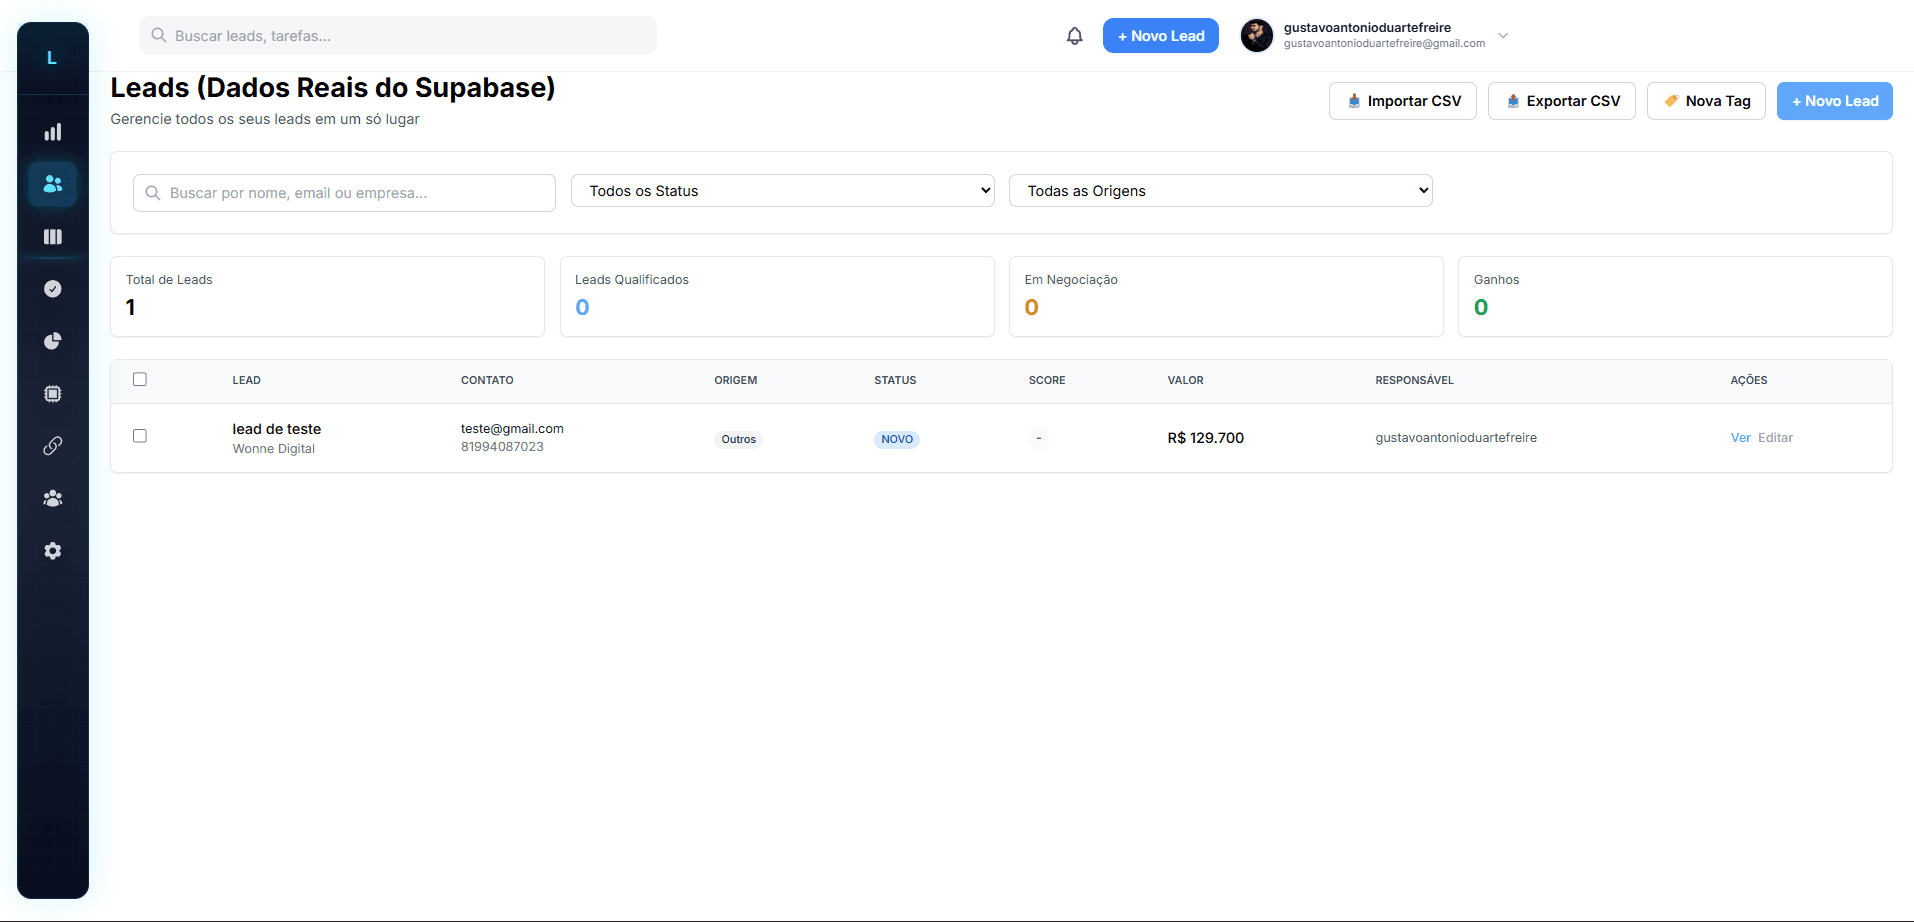The image size is (1914, 922).
Task: Open the link integrations icon in sidebar
Action: [53, 446]
